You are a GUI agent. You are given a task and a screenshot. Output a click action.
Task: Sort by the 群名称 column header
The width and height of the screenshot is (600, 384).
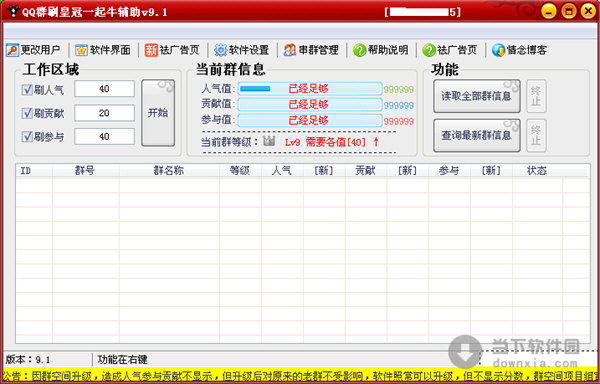(169, 171)
